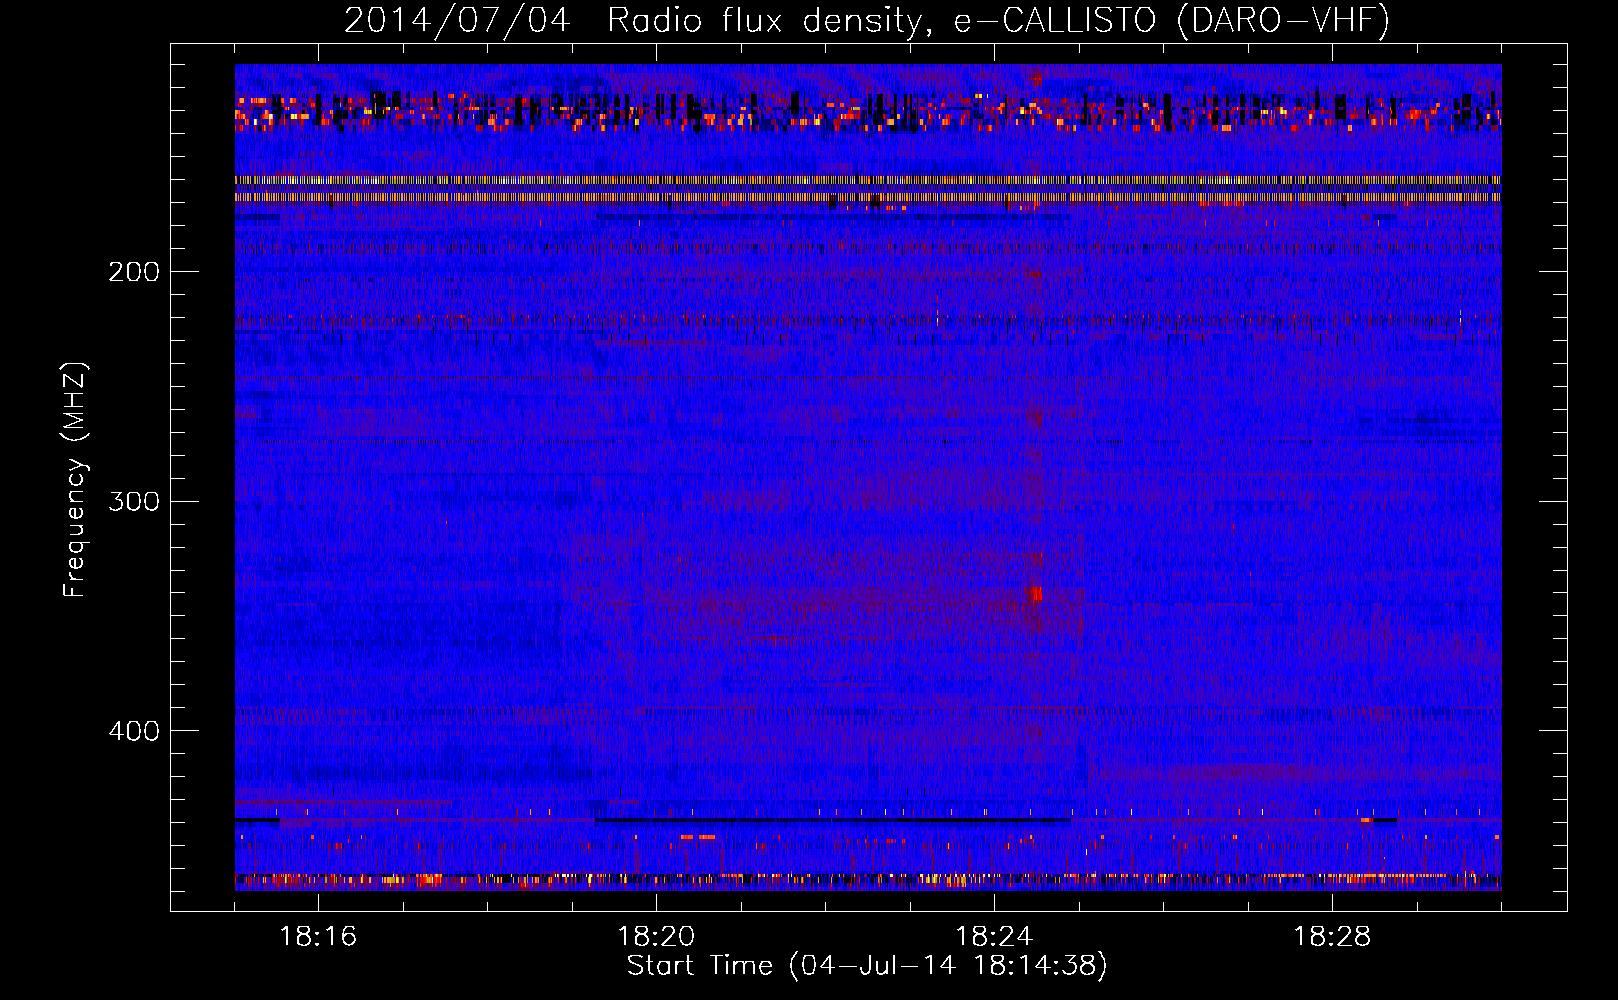Click the 18:16 time tick label

pos(318,937)
